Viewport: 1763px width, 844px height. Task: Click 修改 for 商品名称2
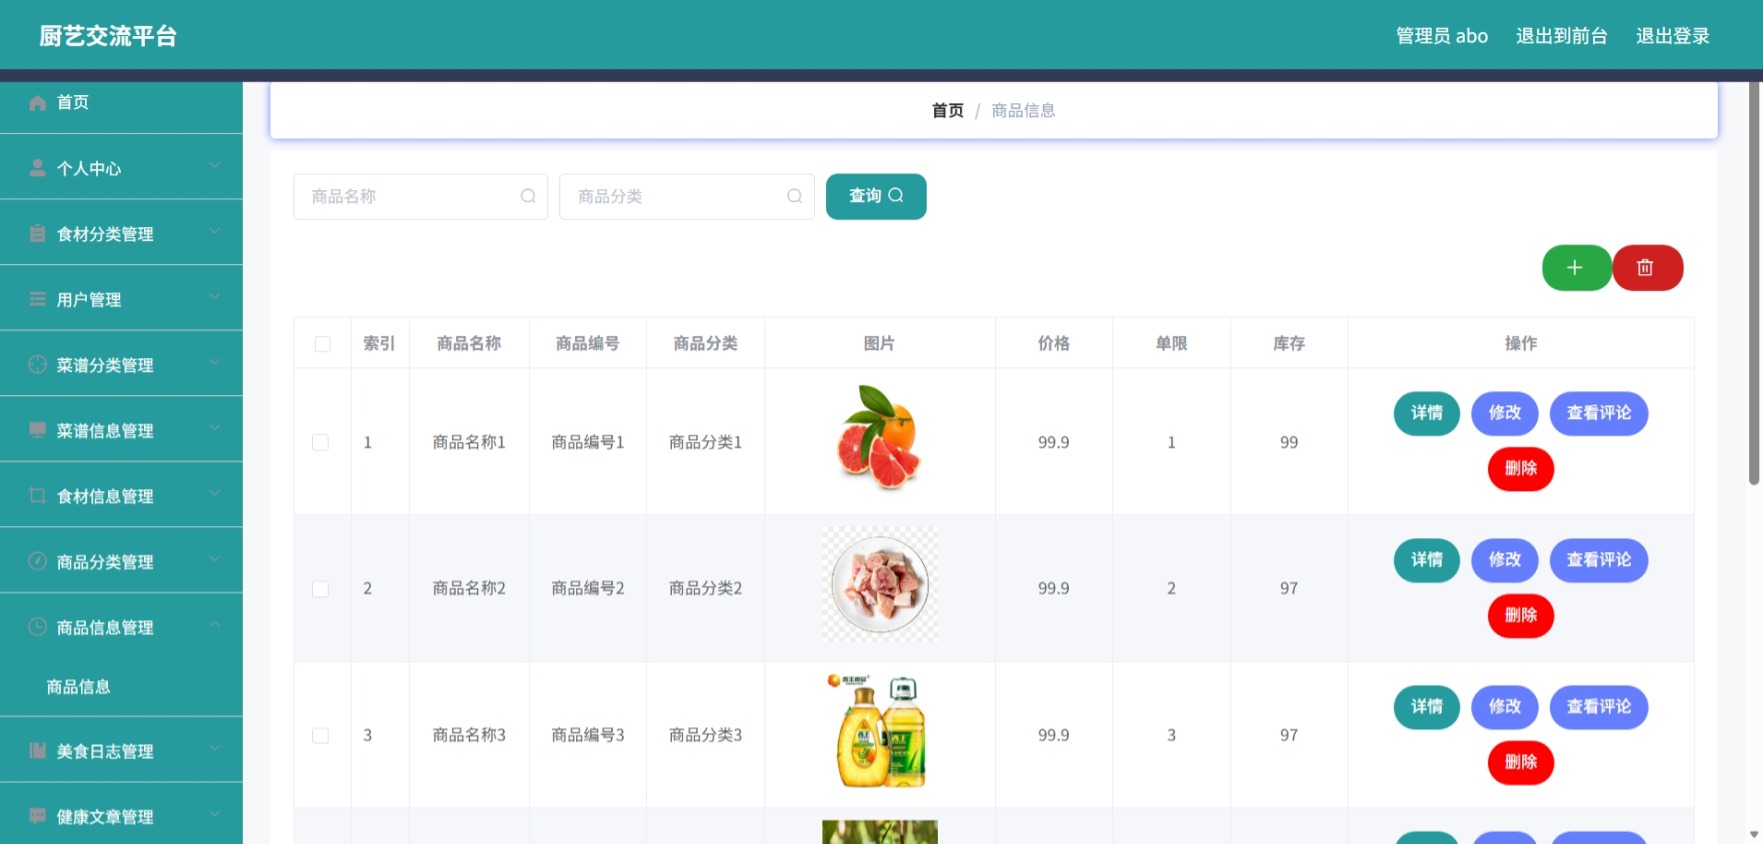pyautogui.click(x=1505, y=560)
